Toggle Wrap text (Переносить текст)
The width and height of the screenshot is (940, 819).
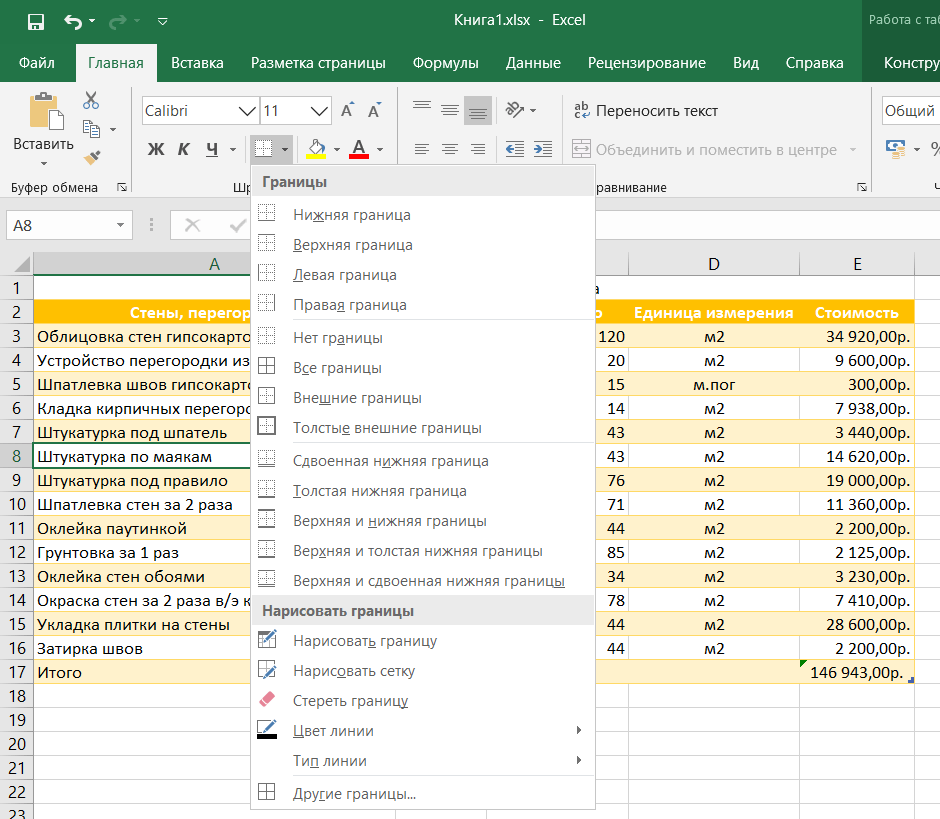tap(645, 111)
